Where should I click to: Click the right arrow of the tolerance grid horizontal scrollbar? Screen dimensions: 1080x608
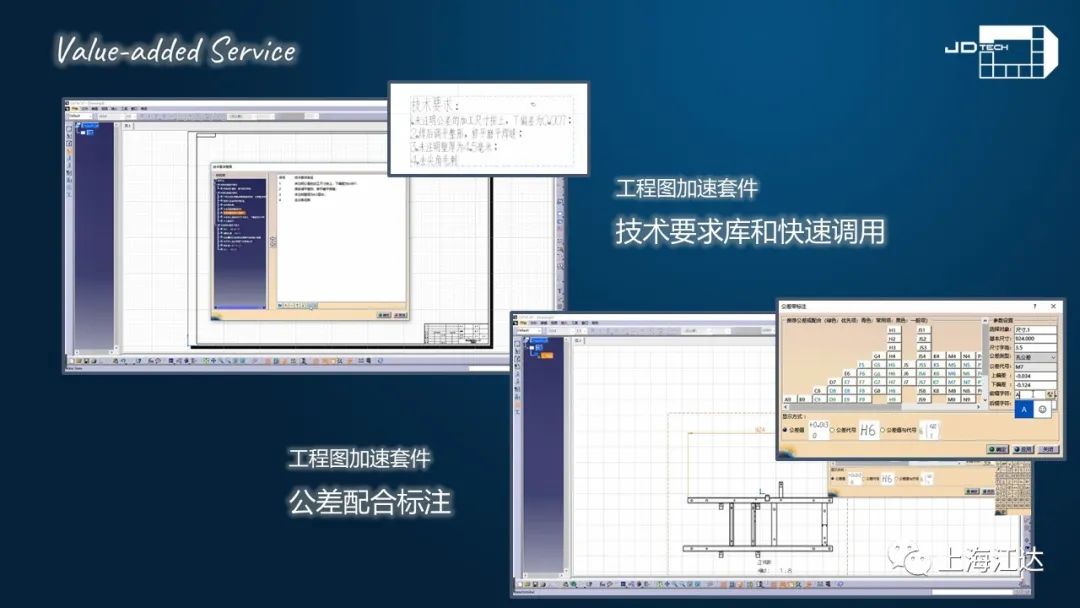coord(978,407)
